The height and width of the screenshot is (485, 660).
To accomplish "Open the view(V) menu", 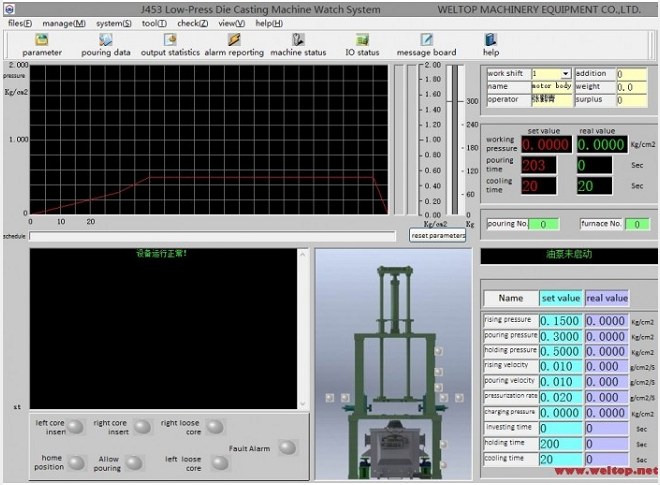I will pos(231,22).
